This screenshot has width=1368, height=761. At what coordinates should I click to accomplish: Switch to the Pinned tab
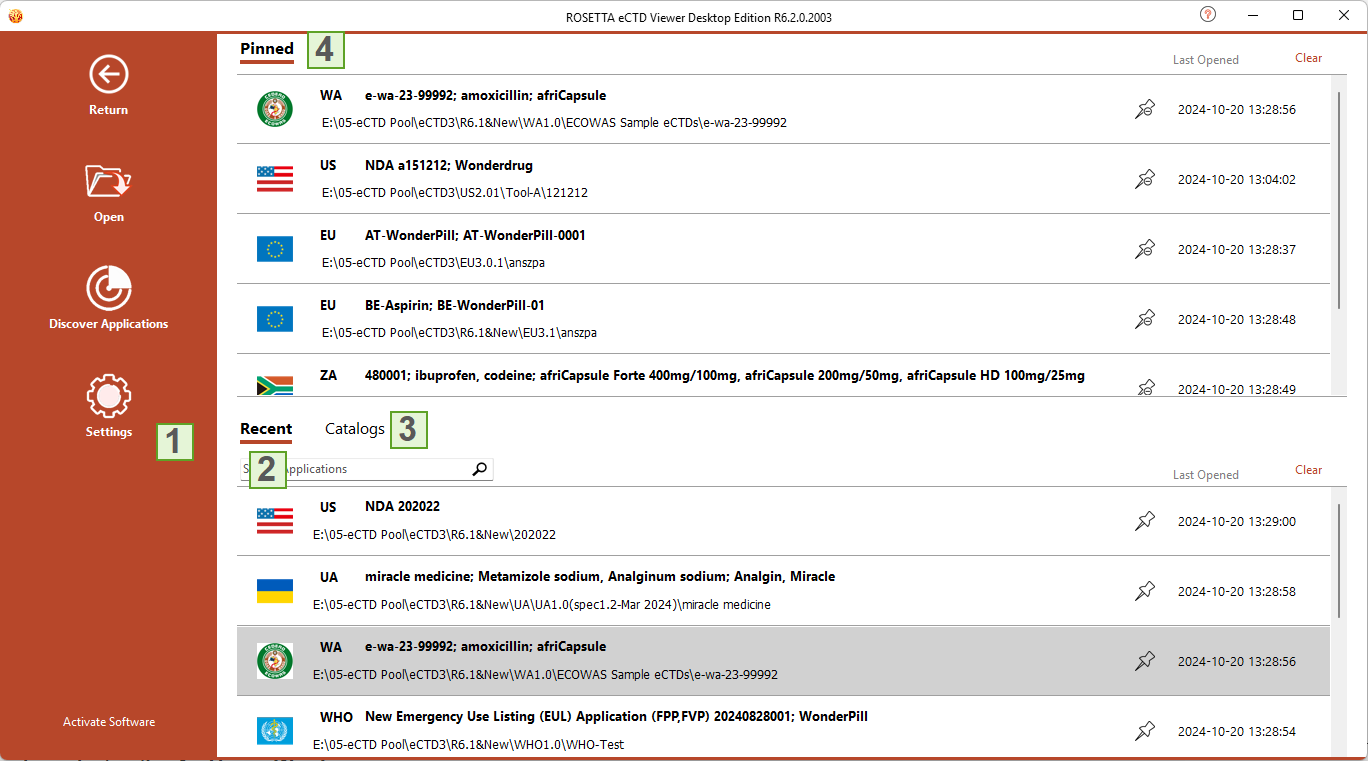pyautogui.click(x=267, y=49)
